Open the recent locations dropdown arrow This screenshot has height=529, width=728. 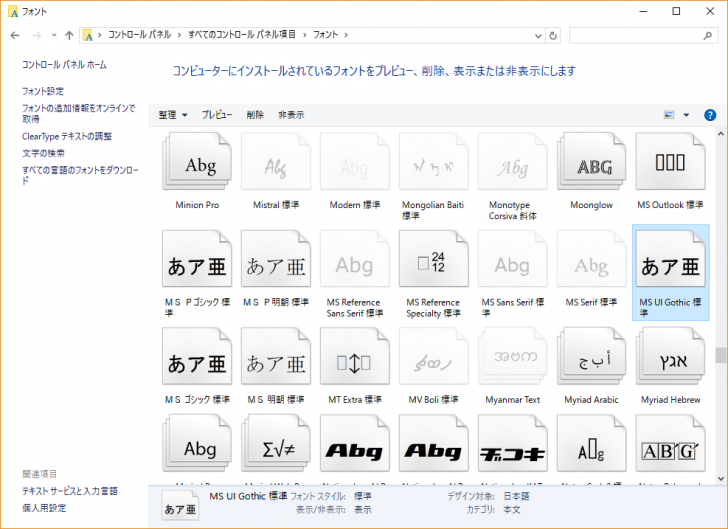pyautogui.click(x=54, y=35)
